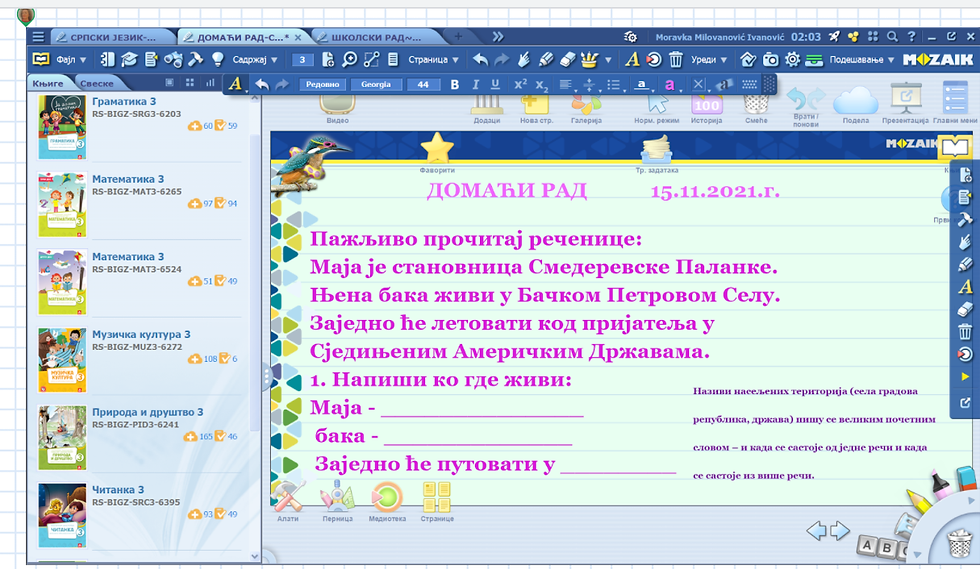Click the play arrow in right sidebar
Viewport: 980px width, 569px height.
pyautogui.click(x=966, y=377)
